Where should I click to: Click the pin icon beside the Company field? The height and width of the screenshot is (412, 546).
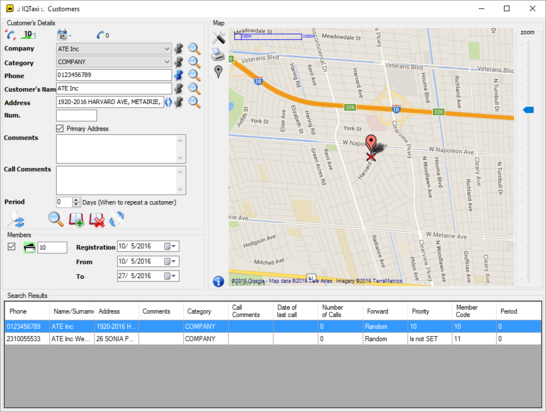pos(179,48)
